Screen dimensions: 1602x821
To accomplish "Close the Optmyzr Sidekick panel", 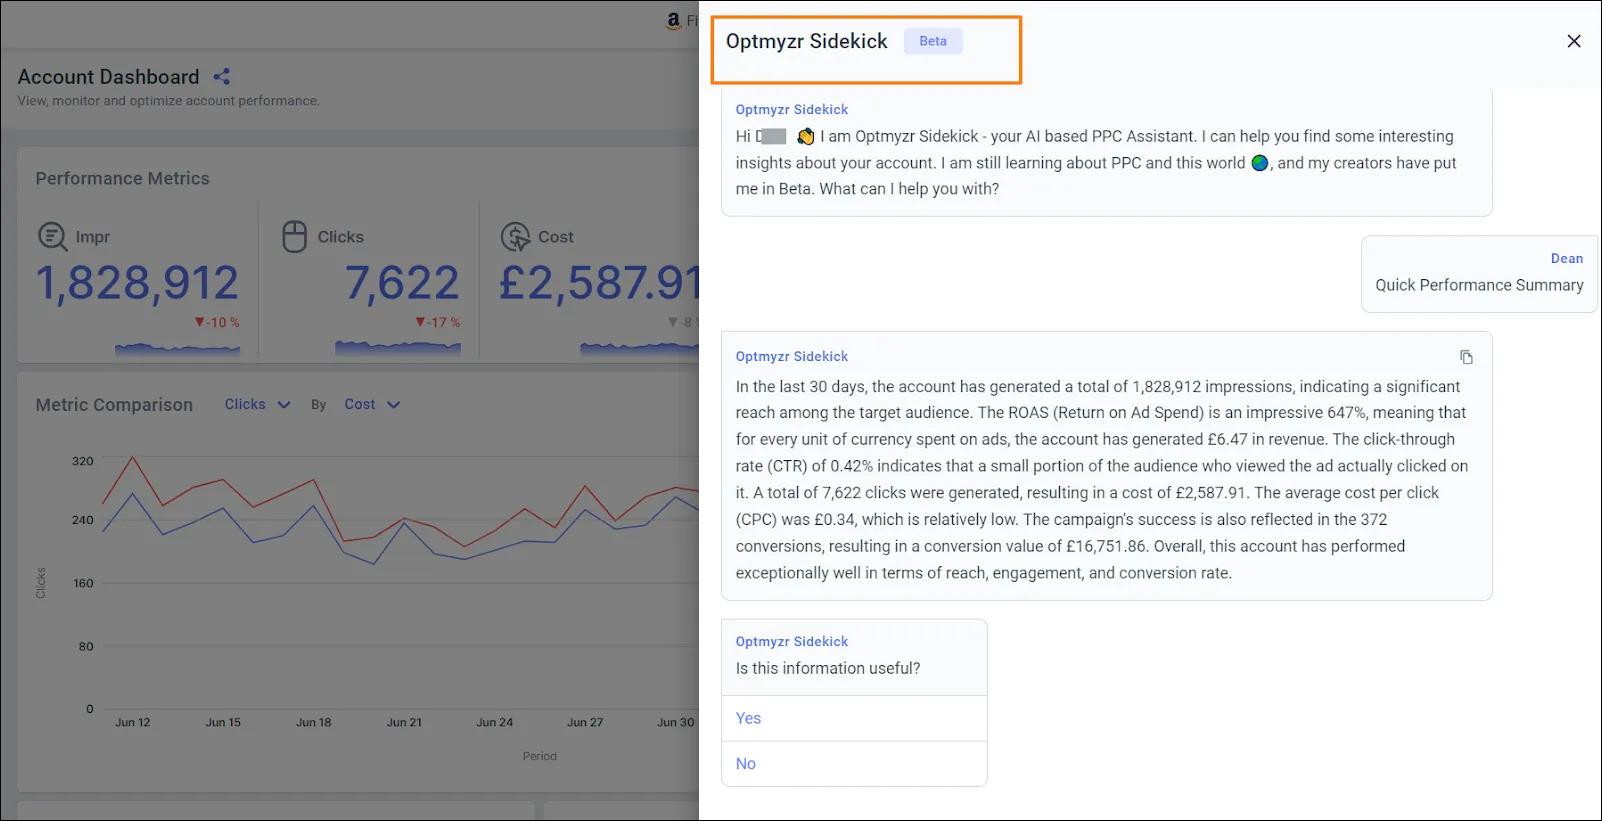I will (1574, 41).
